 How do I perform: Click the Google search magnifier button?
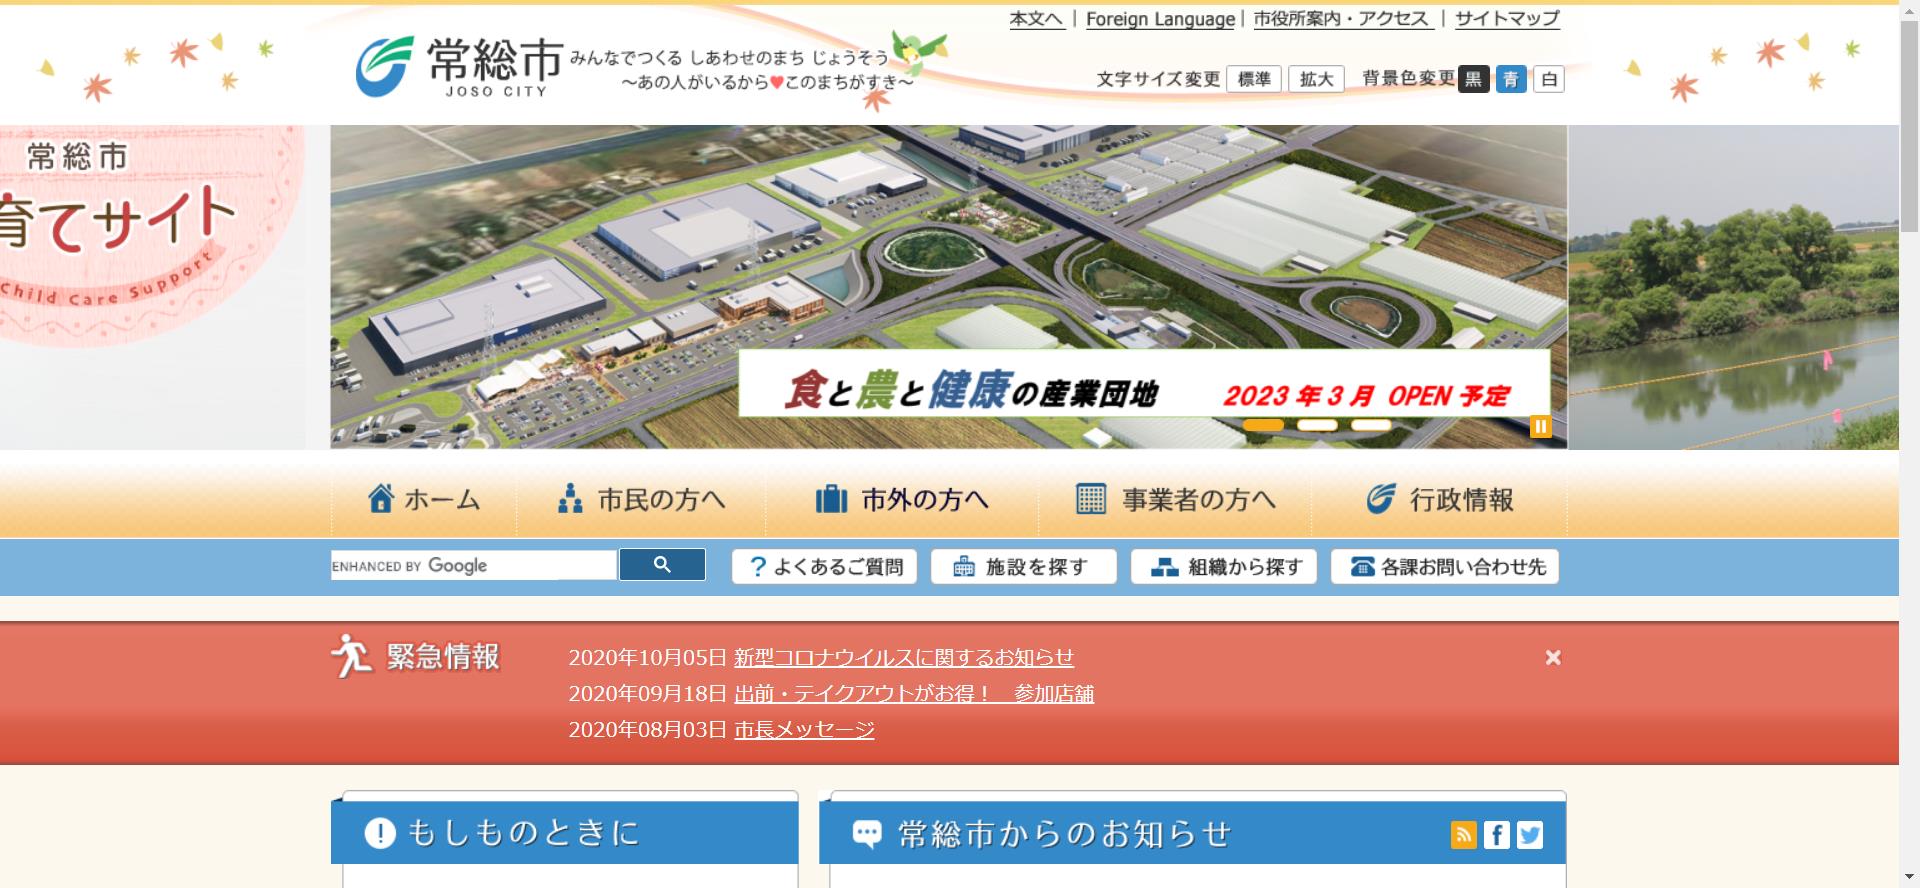pos(662,565)
